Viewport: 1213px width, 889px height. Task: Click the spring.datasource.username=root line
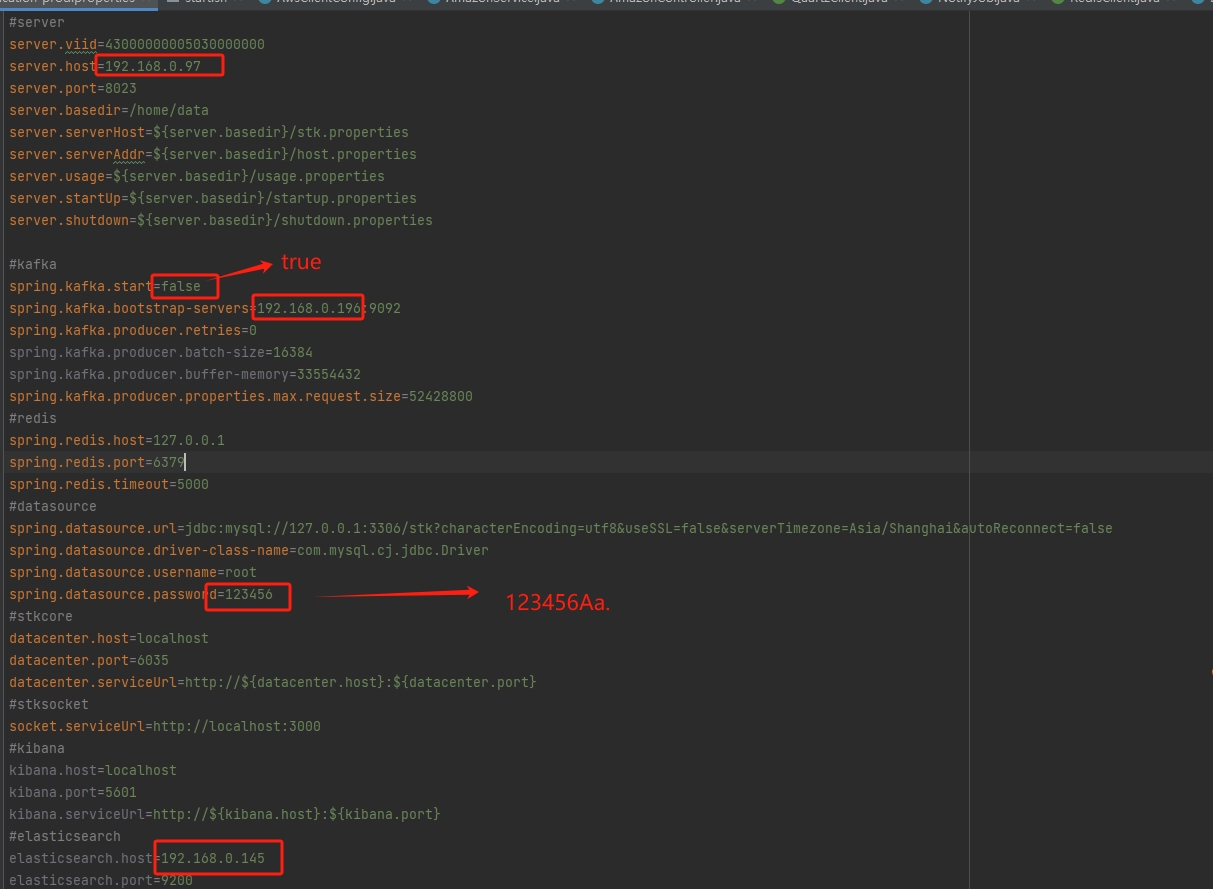pos(133,572)
